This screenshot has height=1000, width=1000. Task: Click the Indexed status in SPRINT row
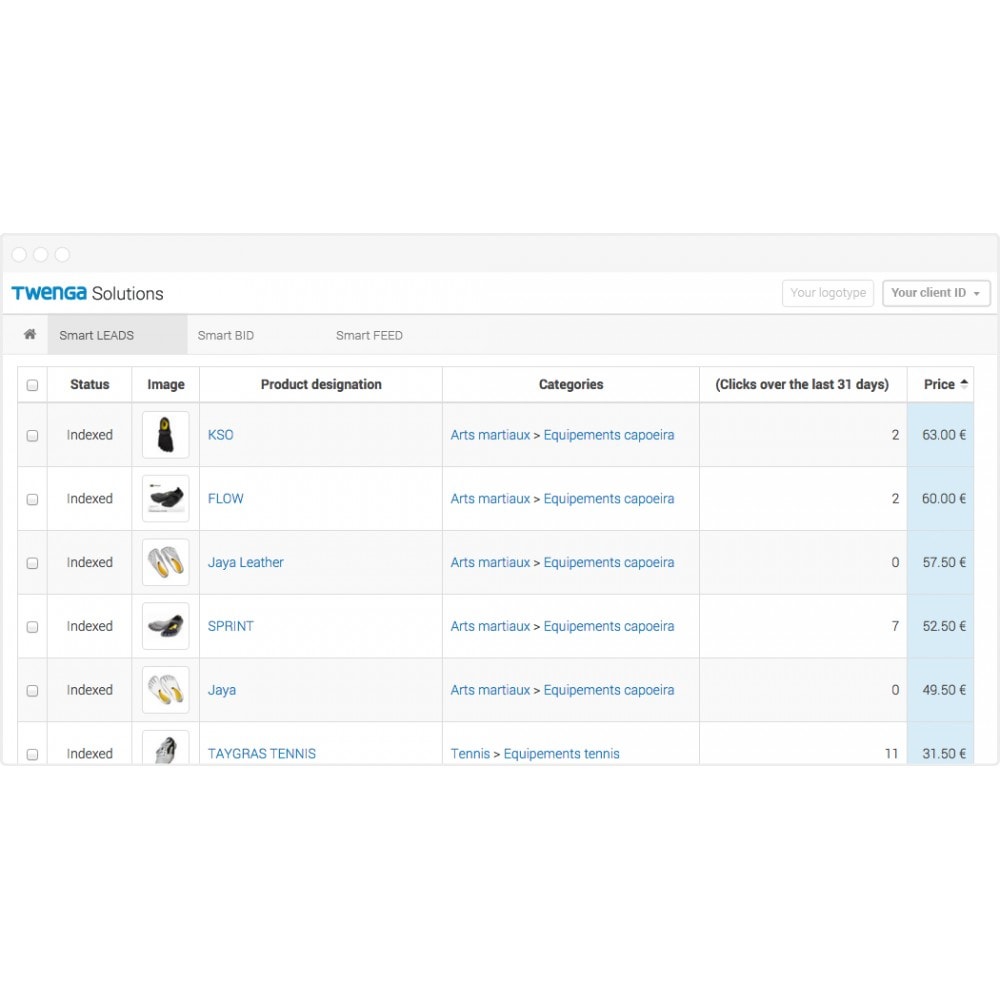90,626
